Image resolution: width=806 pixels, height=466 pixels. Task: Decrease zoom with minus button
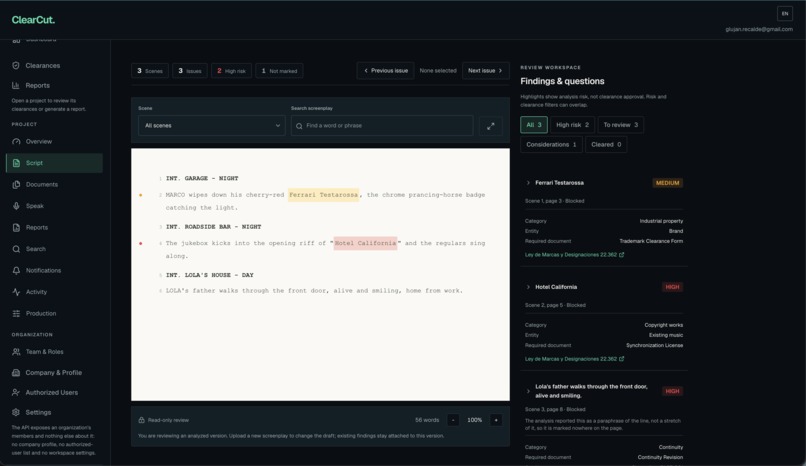tap(453, 420)
